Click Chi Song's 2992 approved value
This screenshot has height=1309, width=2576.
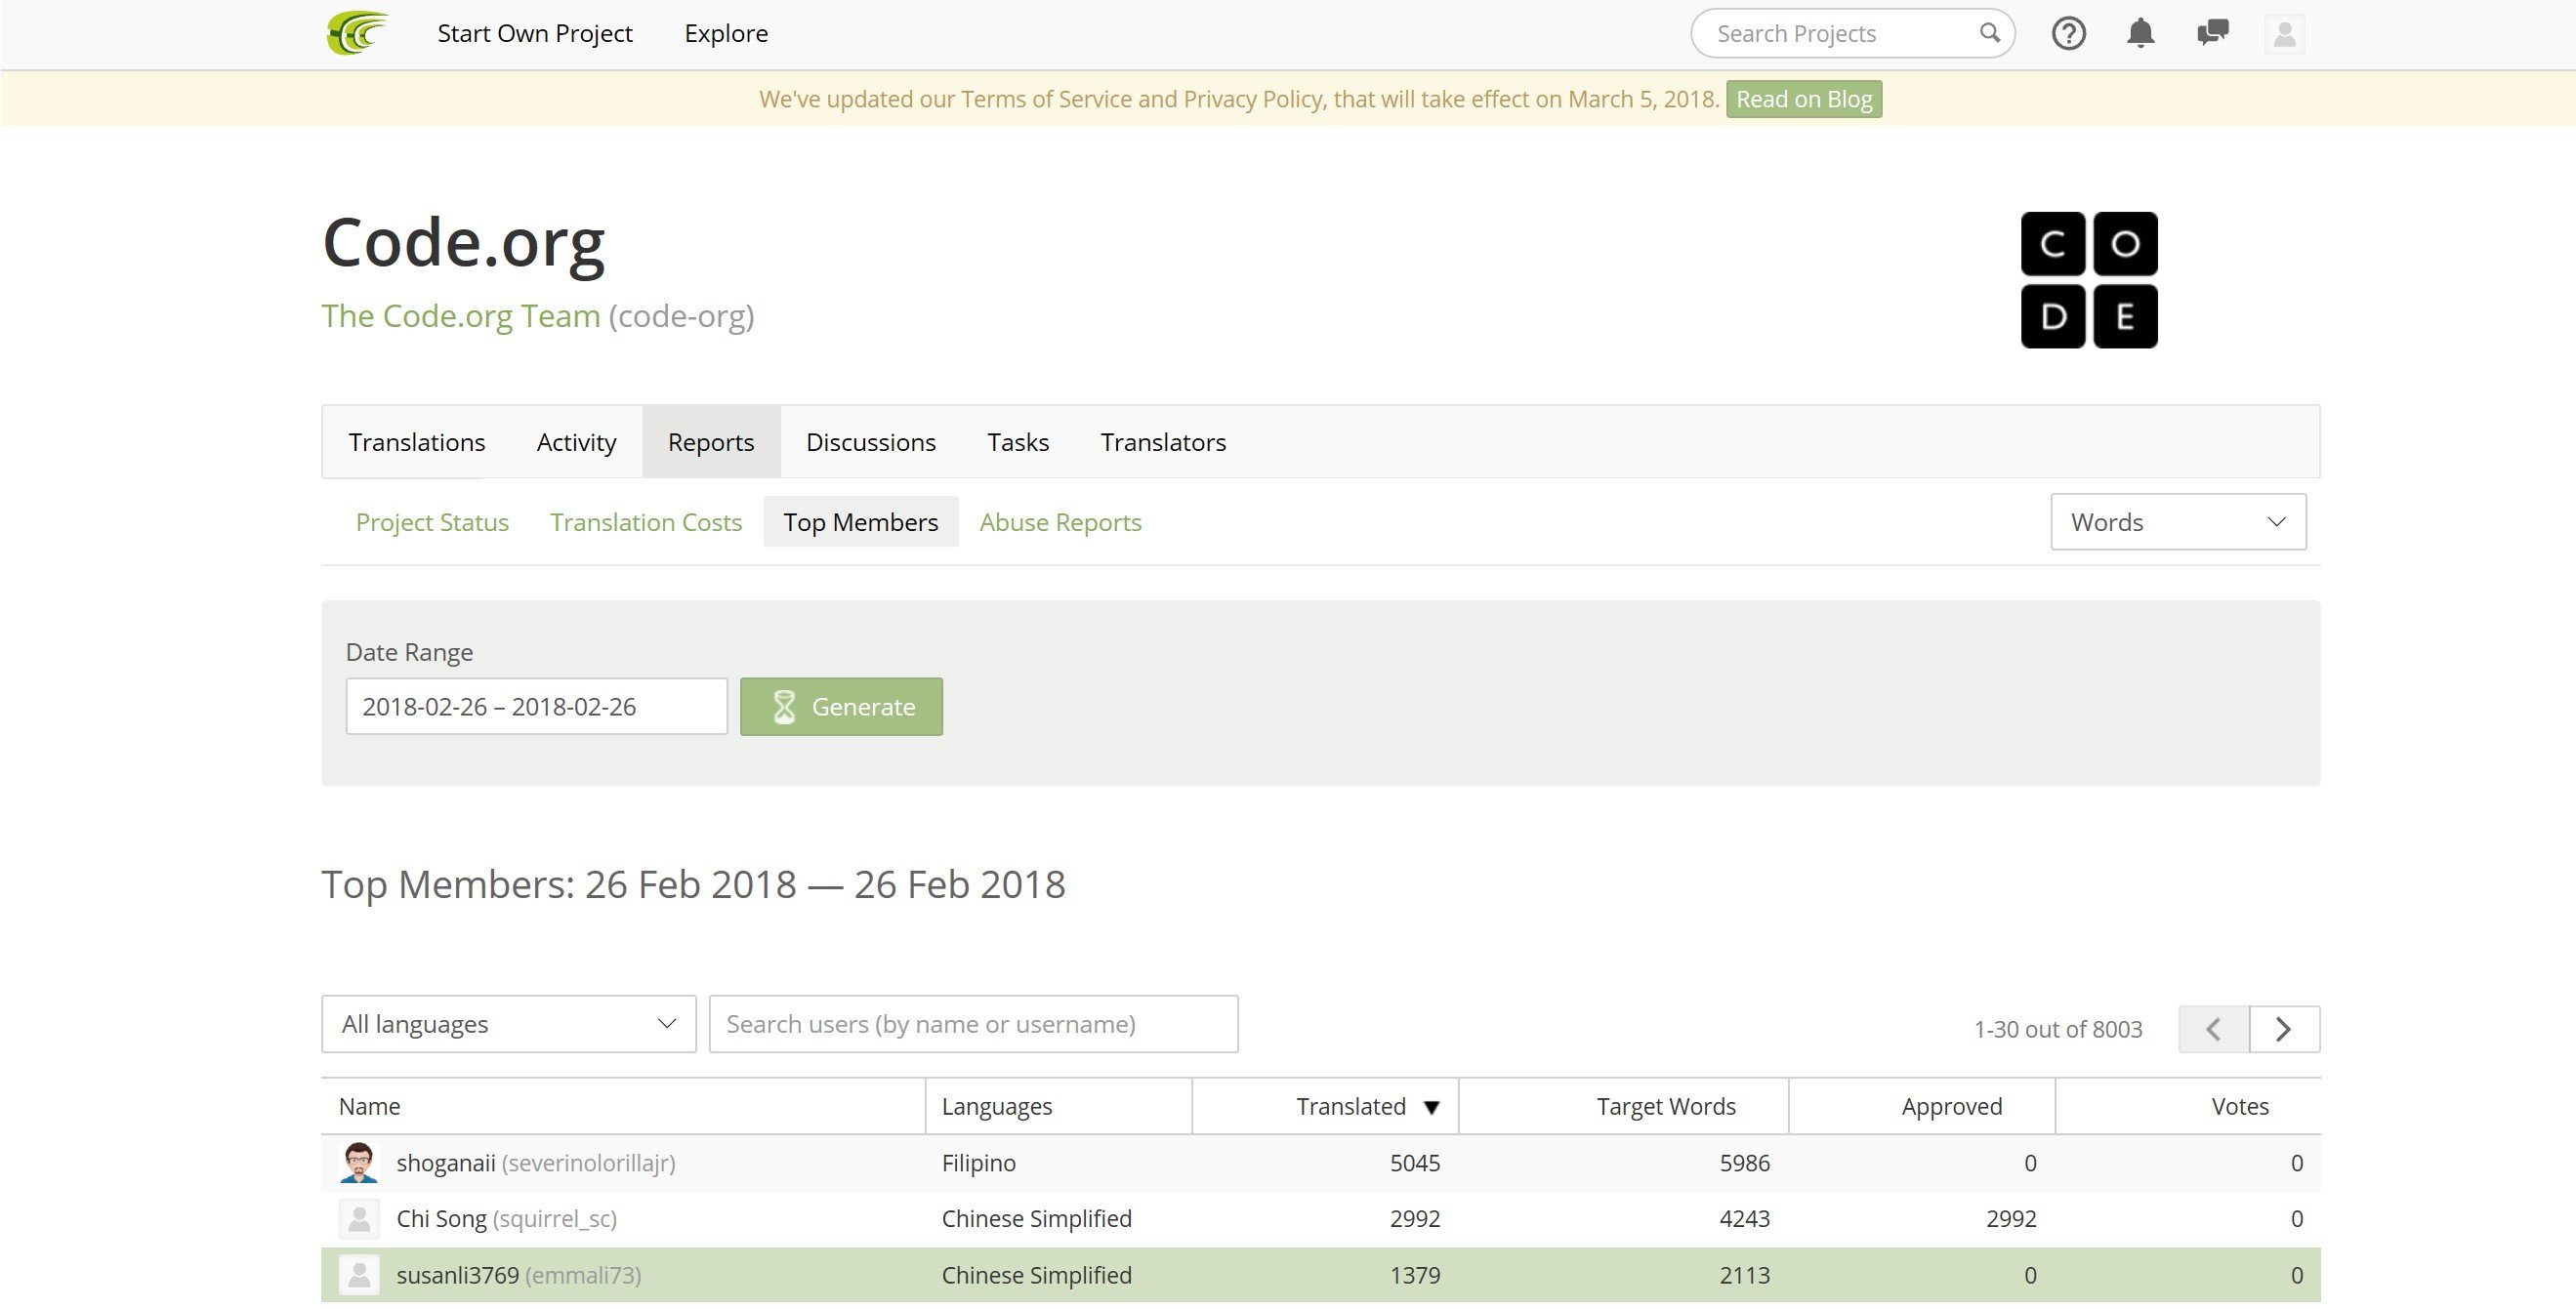(x=2011, y=1219)
